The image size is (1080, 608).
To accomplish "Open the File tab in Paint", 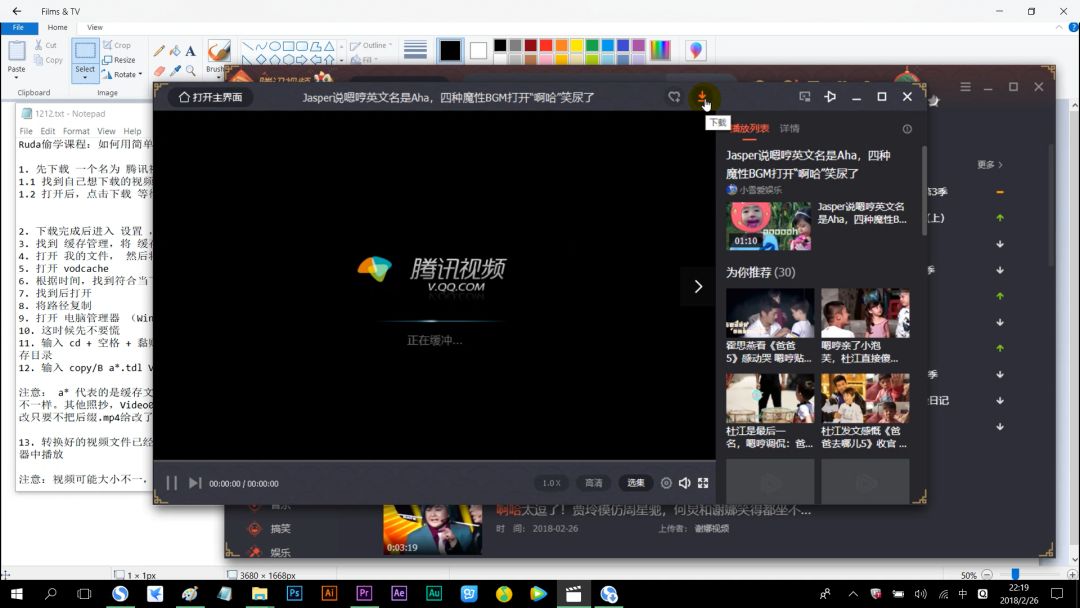I will point(19,28).
